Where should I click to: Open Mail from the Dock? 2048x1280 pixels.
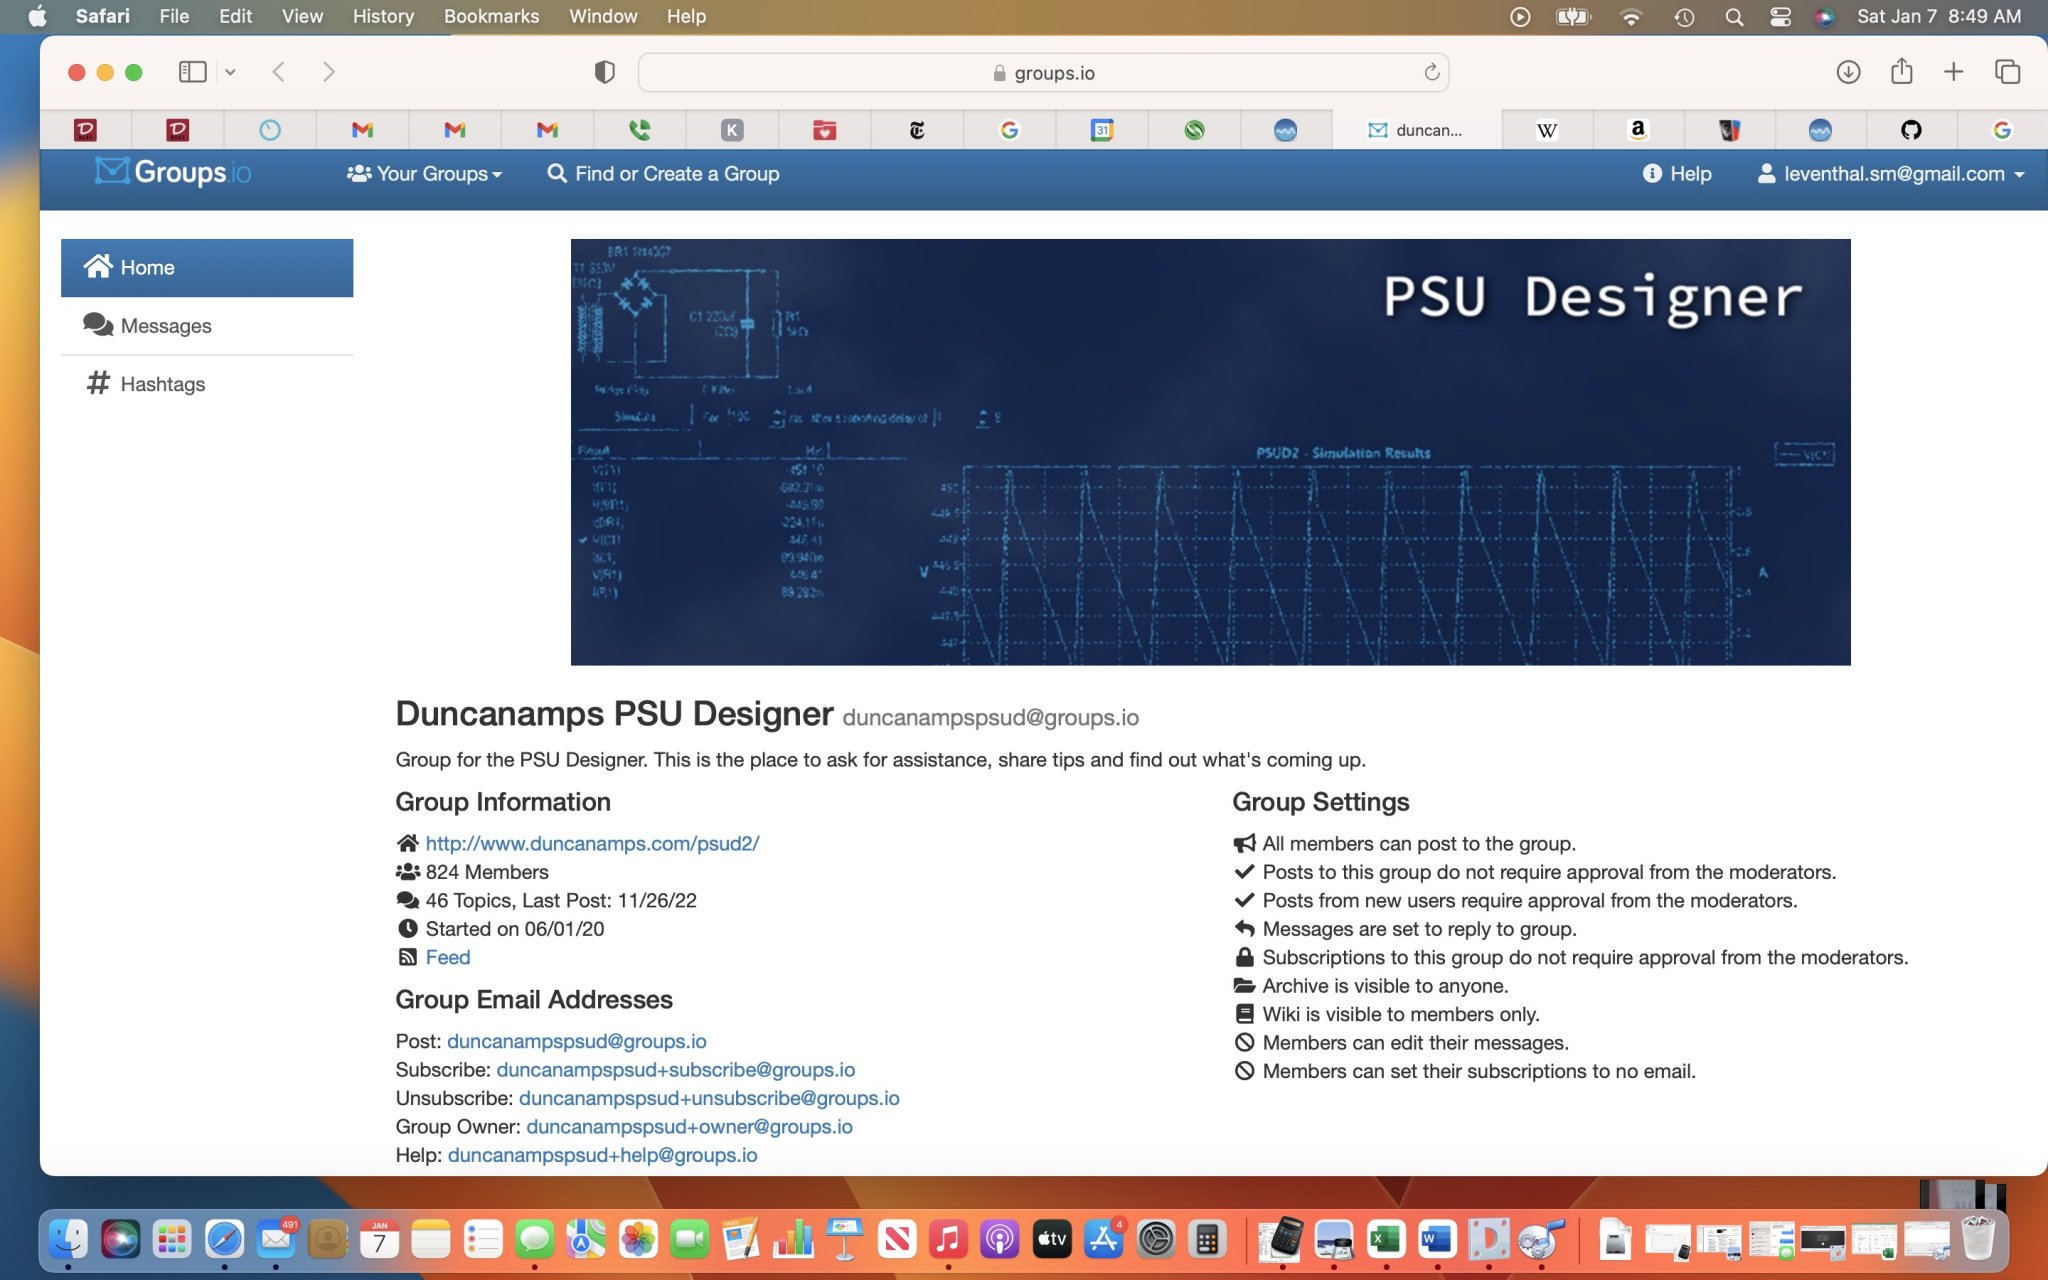276,1240
